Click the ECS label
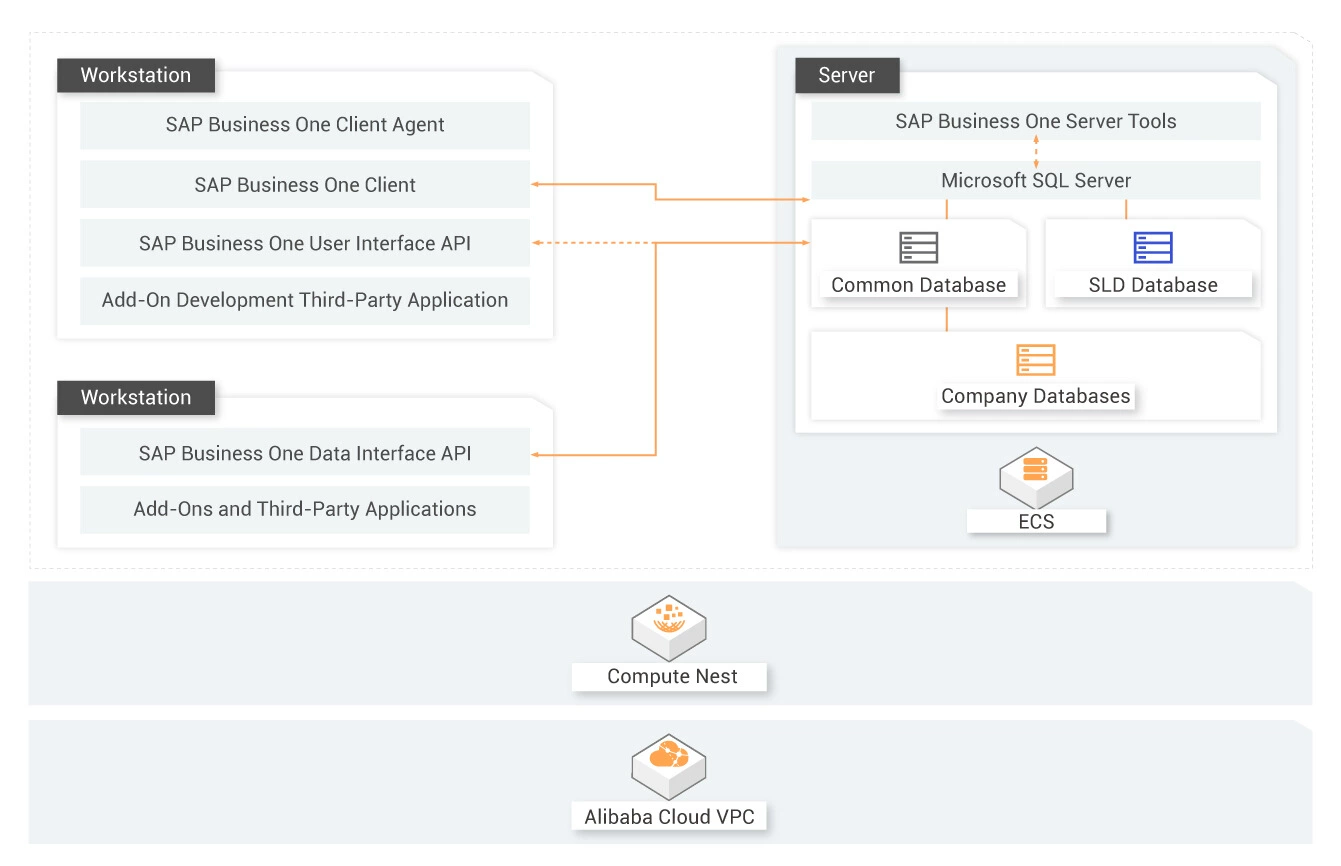The height and width of the screenshot is (866, 1341). 1036,521
